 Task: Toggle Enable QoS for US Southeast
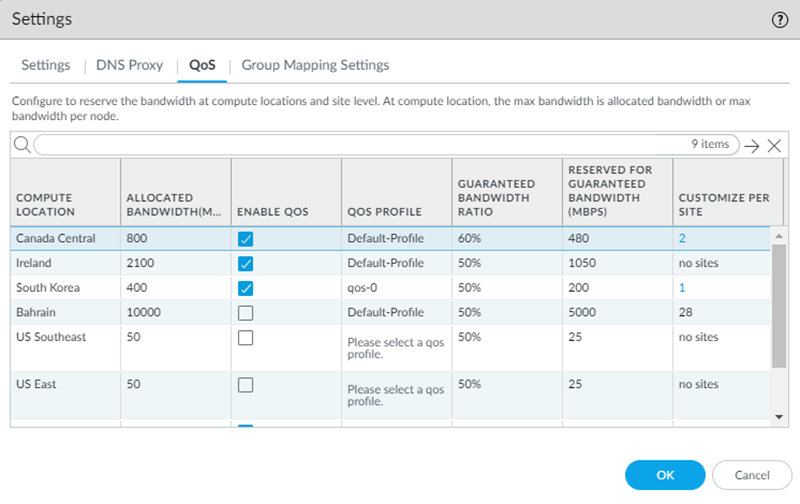pyautogui.click(x=246, y=338)
